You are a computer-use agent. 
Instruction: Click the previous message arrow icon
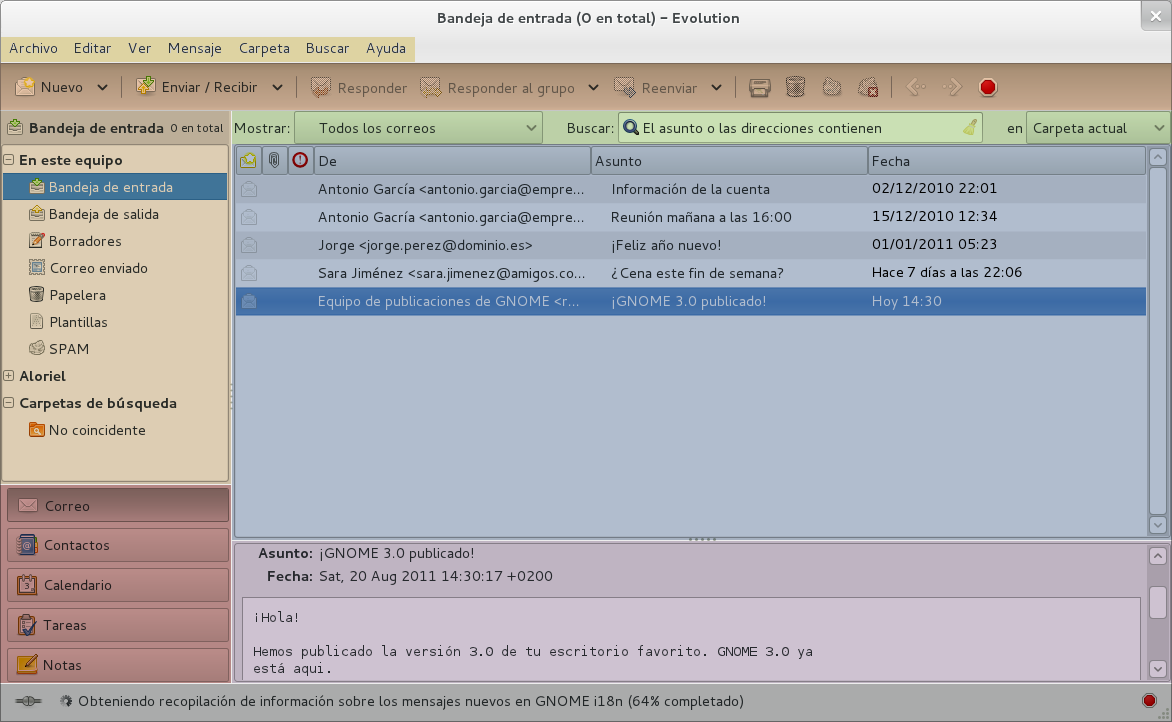(915, 88)
